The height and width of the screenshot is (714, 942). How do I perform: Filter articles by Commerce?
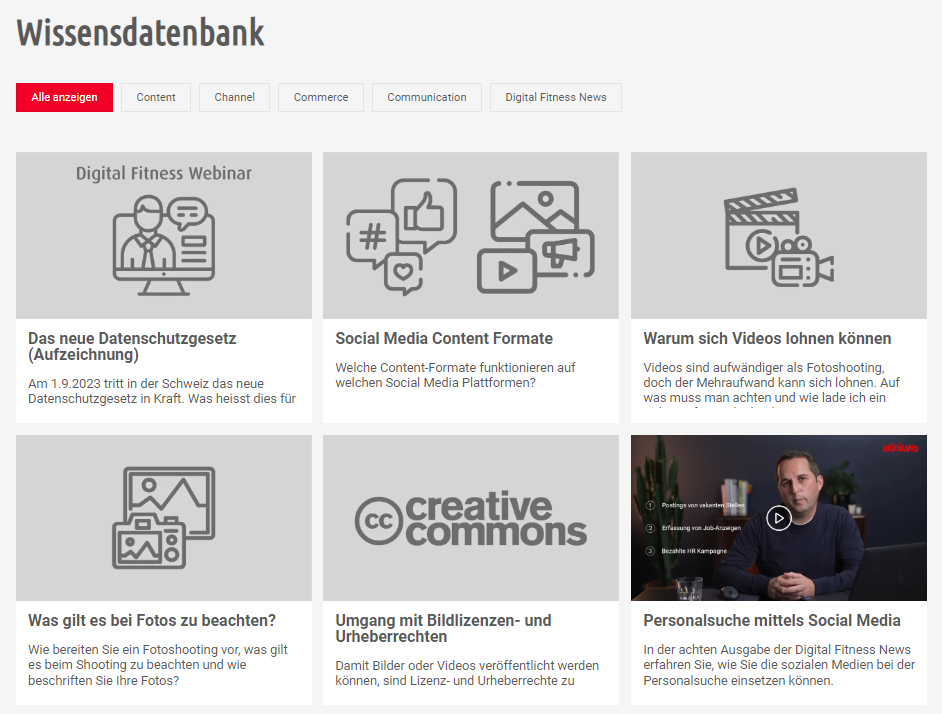321,97
